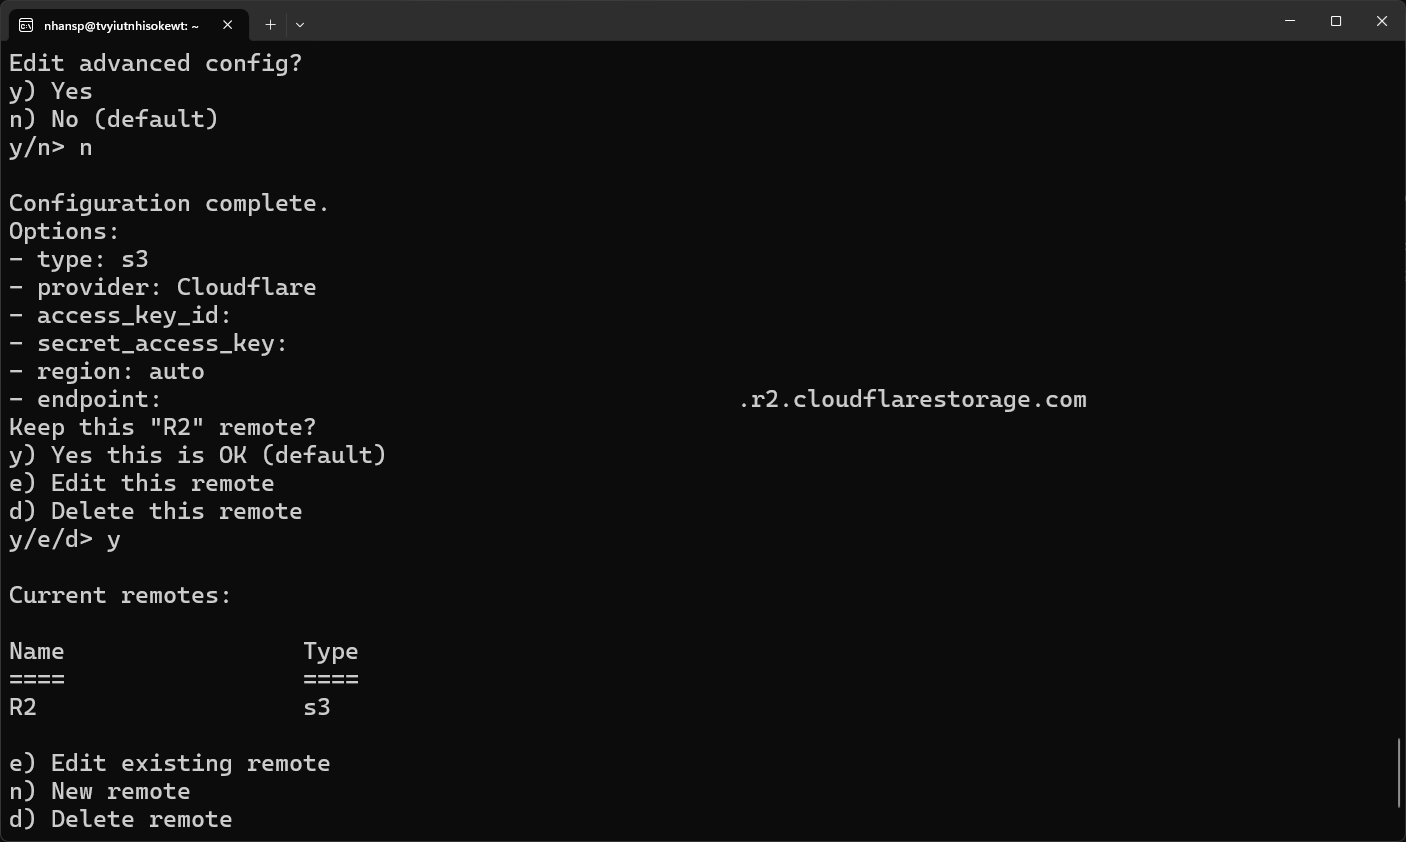The width and height of the screenshot is (1406, 842).
Task: Click the "y/e/d> y" prompt line
Action: 65,539
